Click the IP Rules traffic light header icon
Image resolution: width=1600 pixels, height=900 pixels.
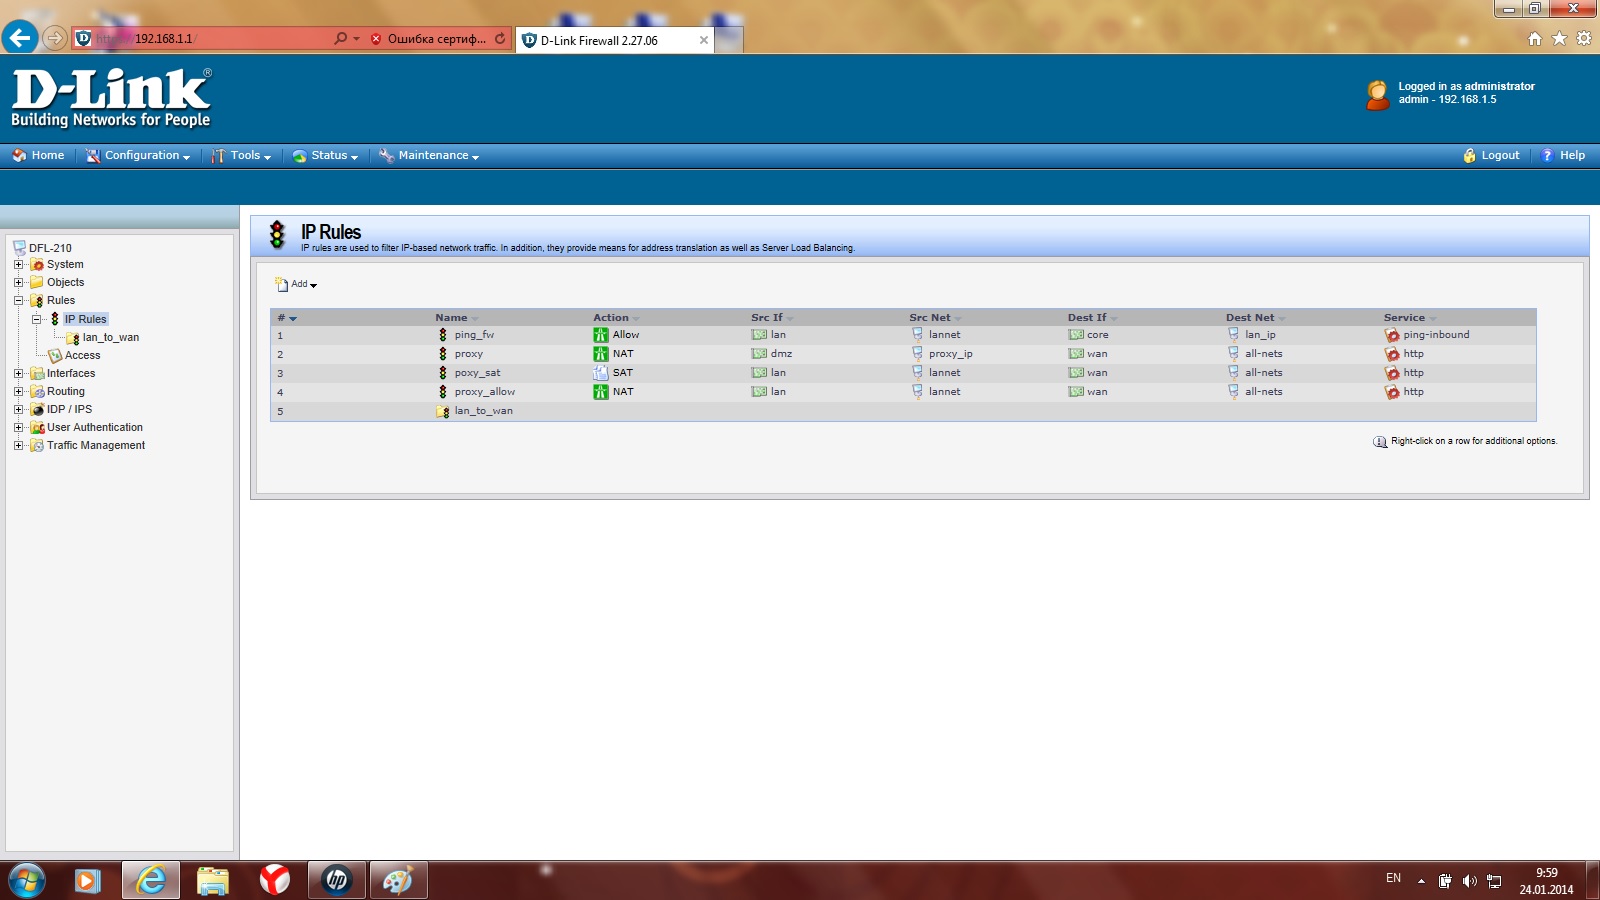(x=277, y=235)
